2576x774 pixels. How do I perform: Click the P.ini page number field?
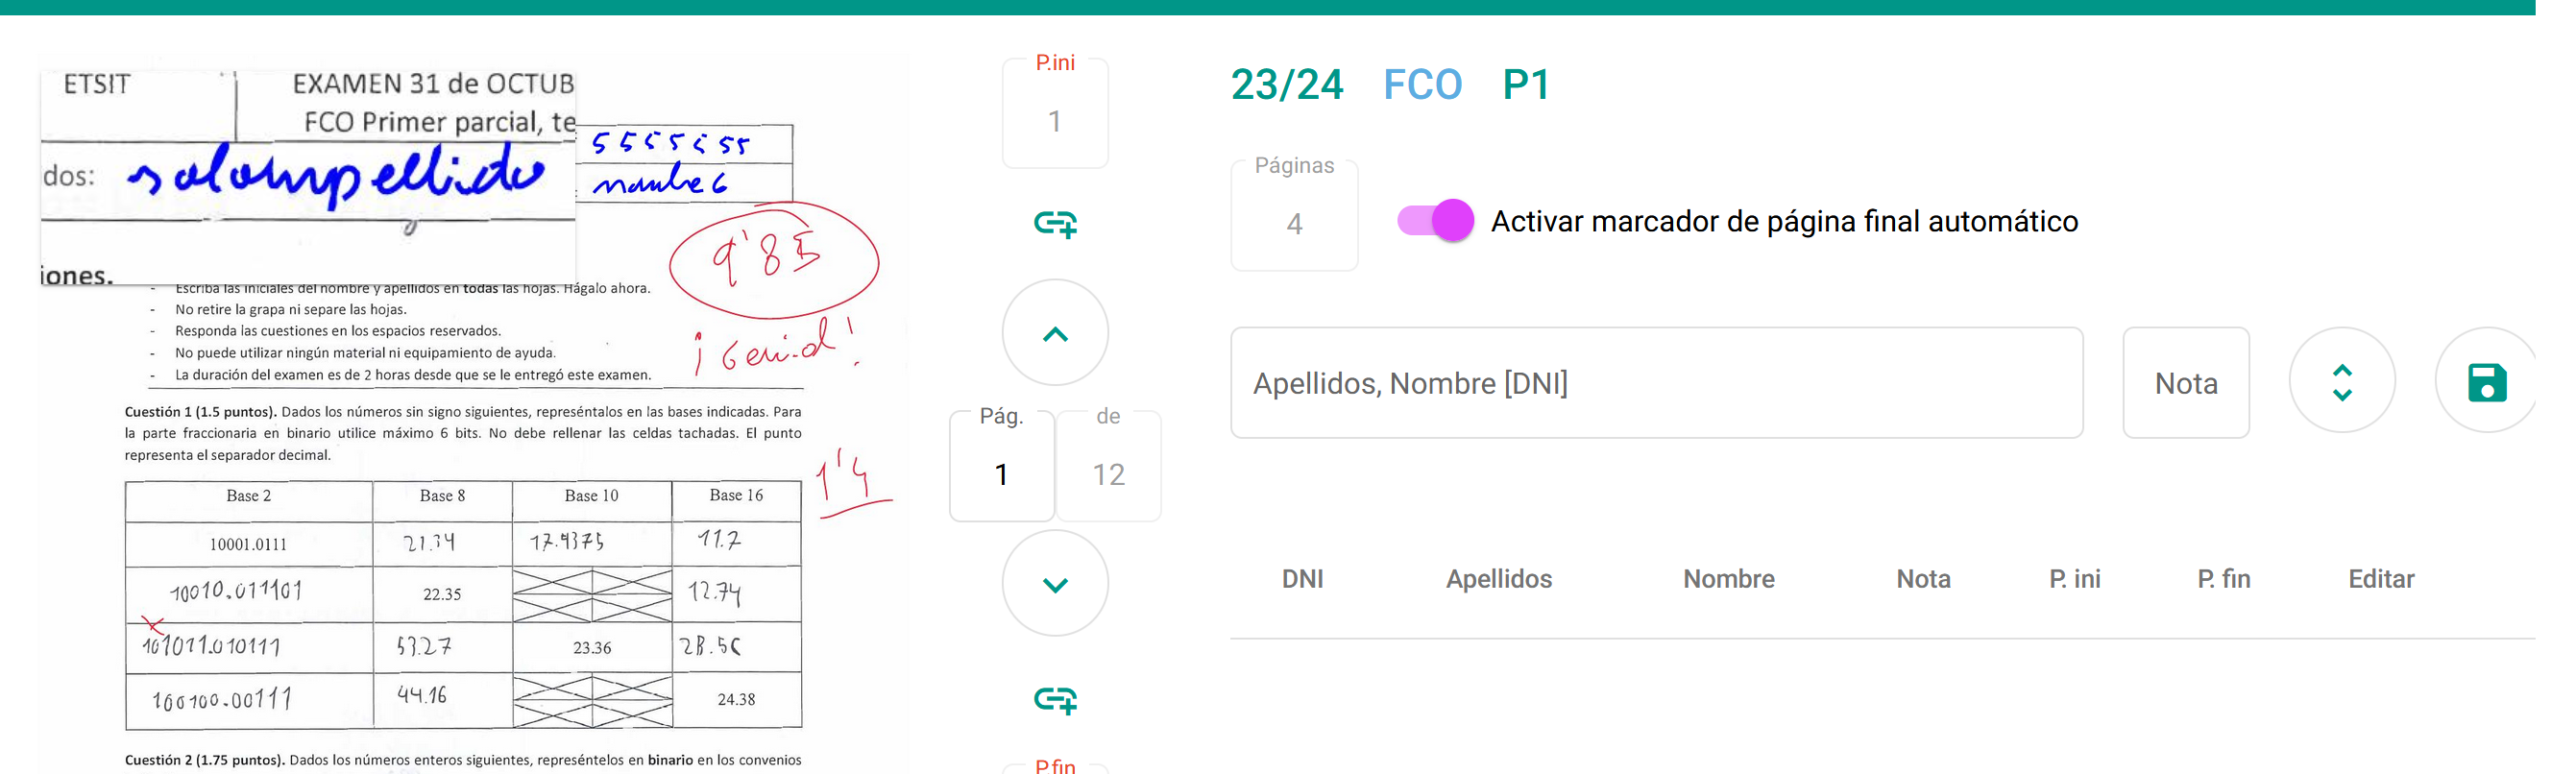(x=1055, y=120)
